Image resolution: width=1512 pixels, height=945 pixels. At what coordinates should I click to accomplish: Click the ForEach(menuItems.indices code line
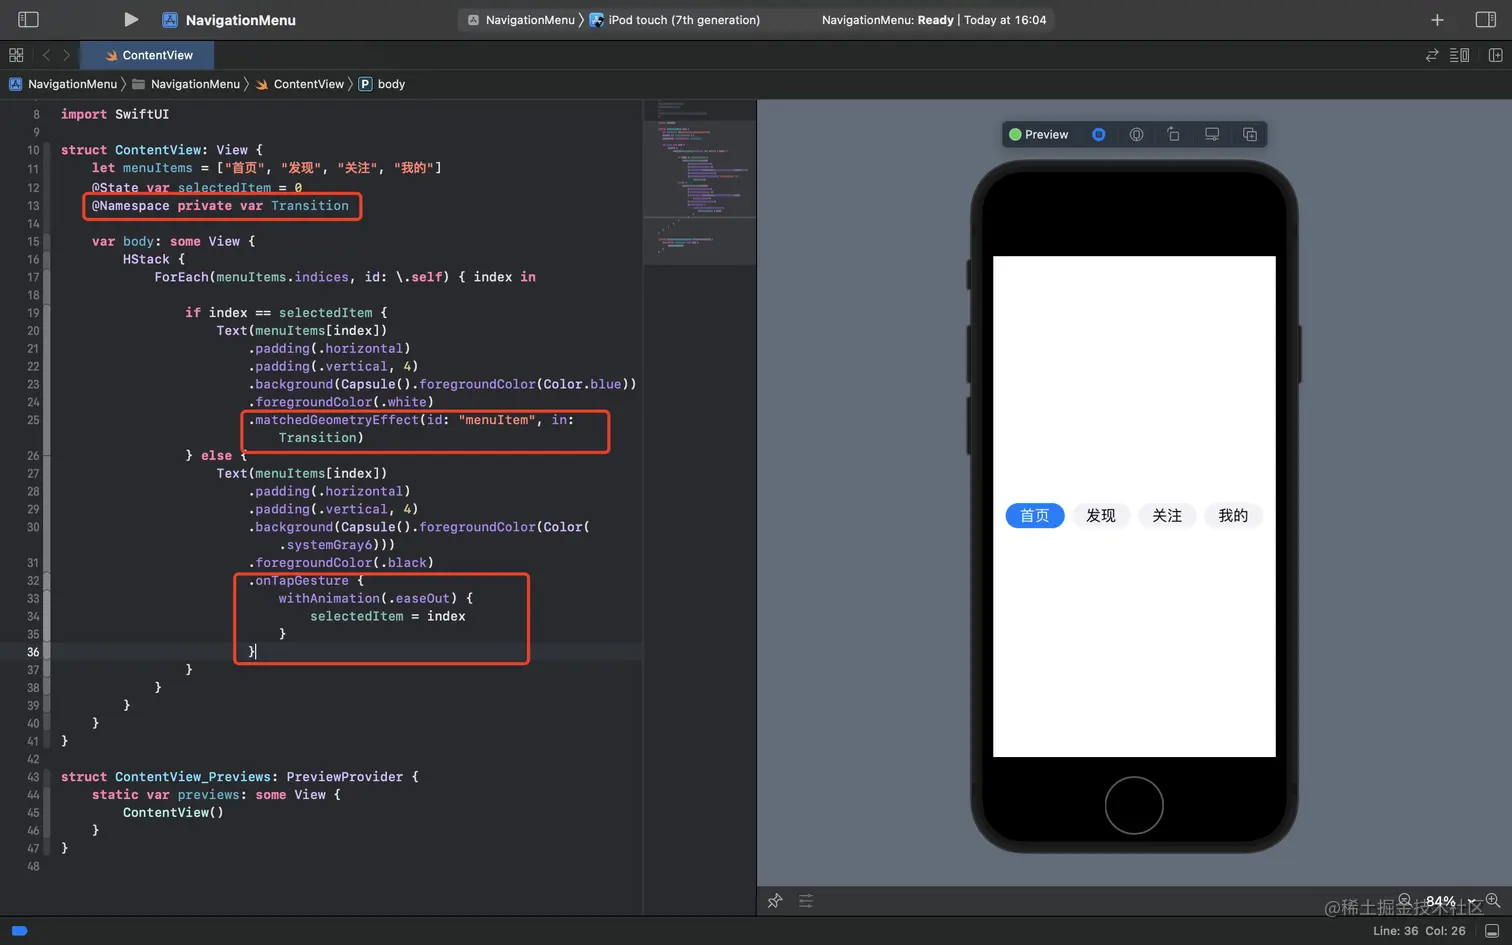click(x=345, y=277)
